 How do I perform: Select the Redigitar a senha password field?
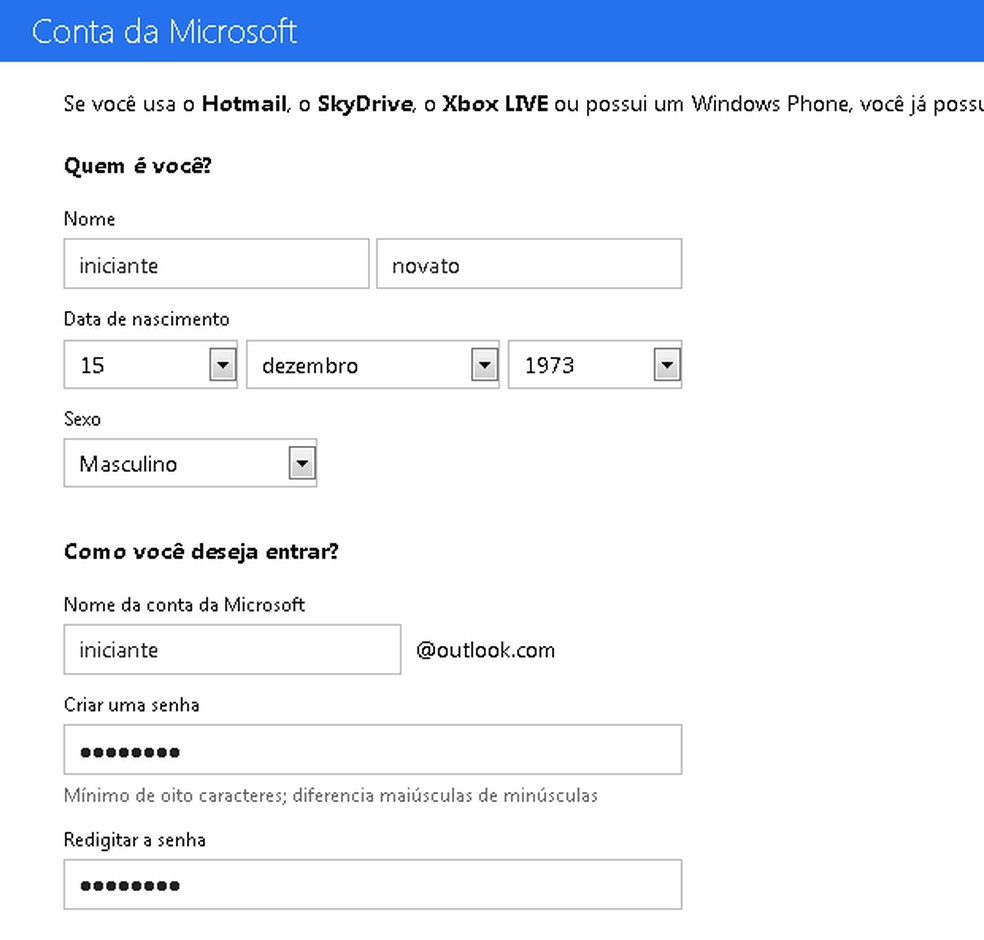pyautogui.click(x=372, y=885)
